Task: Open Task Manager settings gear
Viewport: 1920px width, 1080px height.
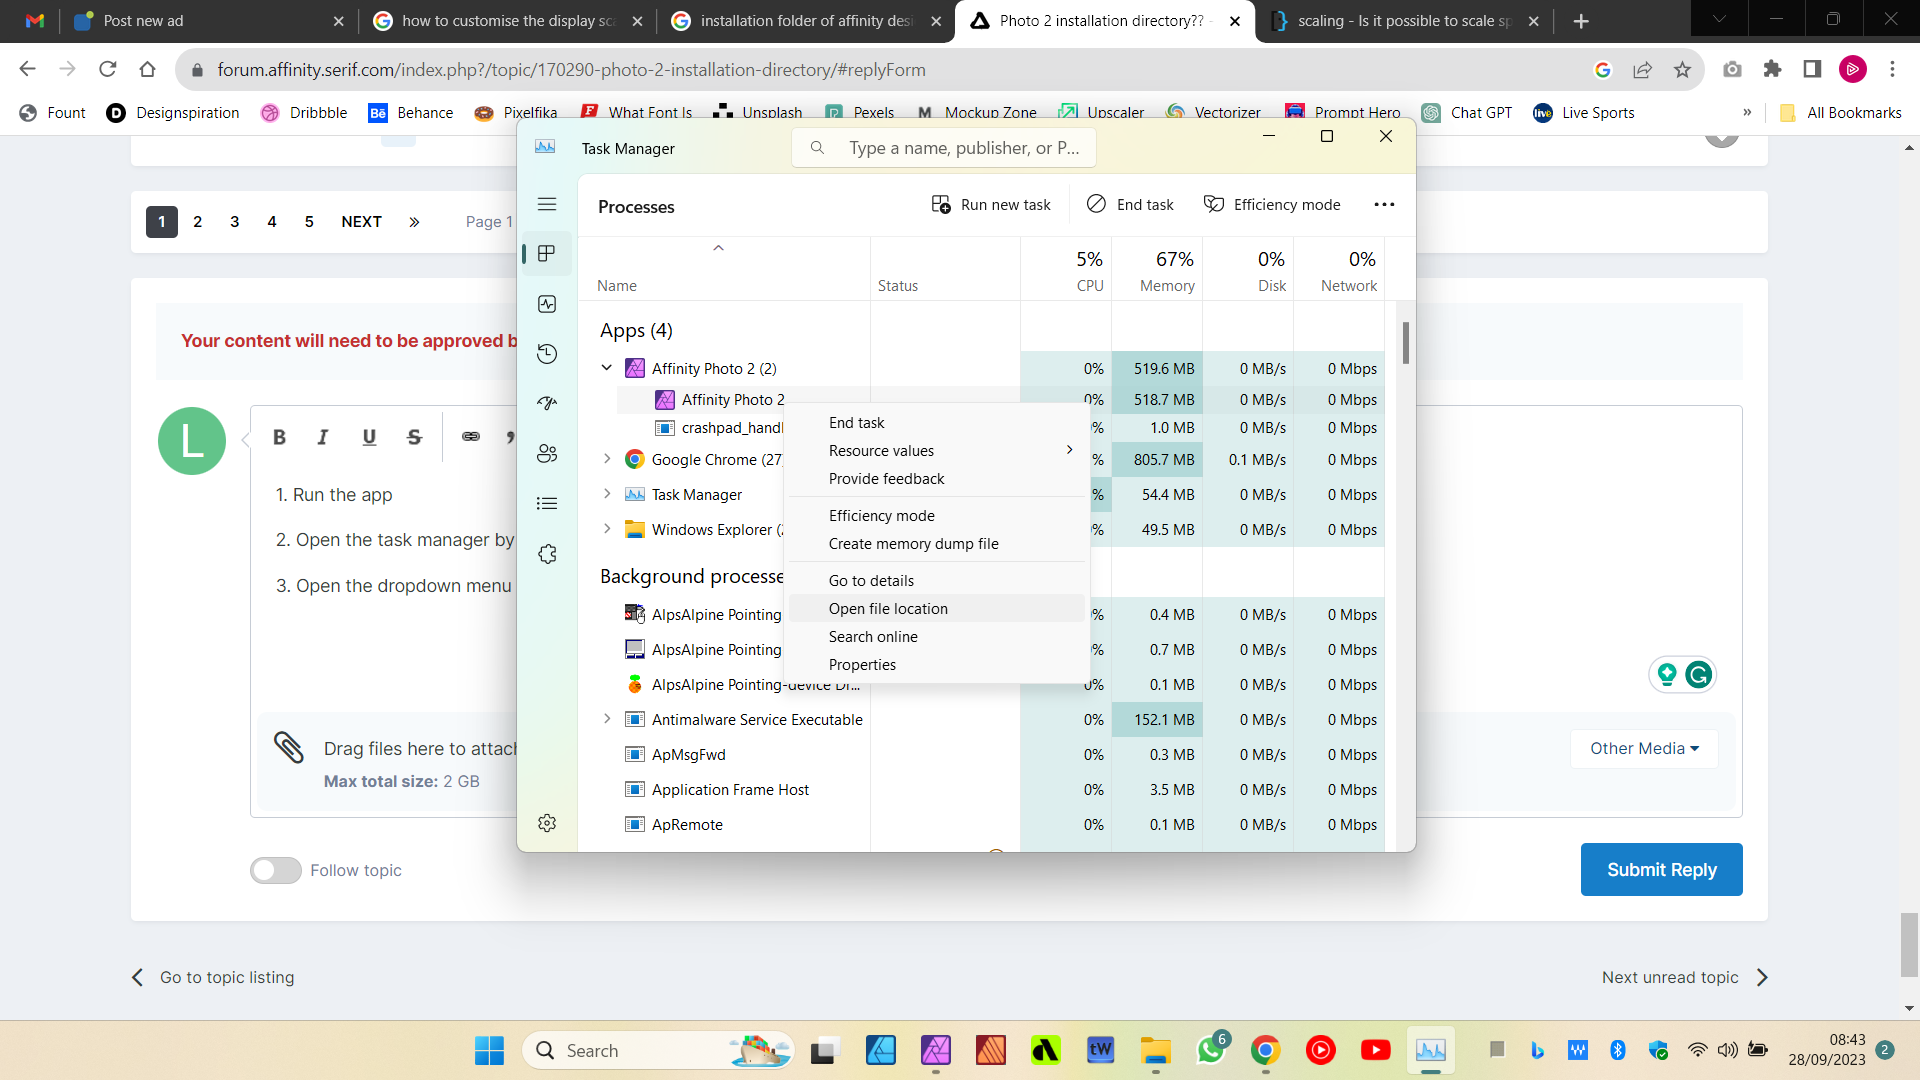Action: click(x=547, y=823)
